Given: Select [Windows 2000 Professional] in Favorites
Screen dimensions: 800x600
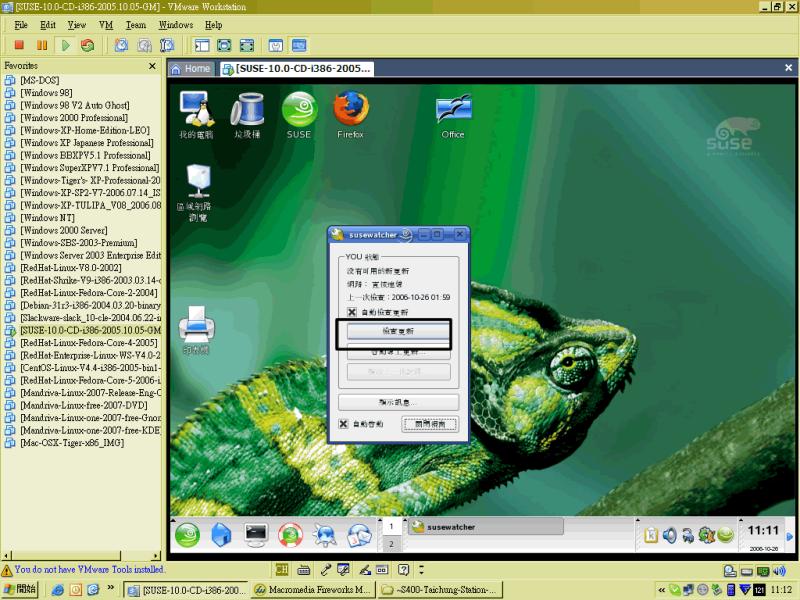Looking at the screenshot, I should click(x=74, y=118).
